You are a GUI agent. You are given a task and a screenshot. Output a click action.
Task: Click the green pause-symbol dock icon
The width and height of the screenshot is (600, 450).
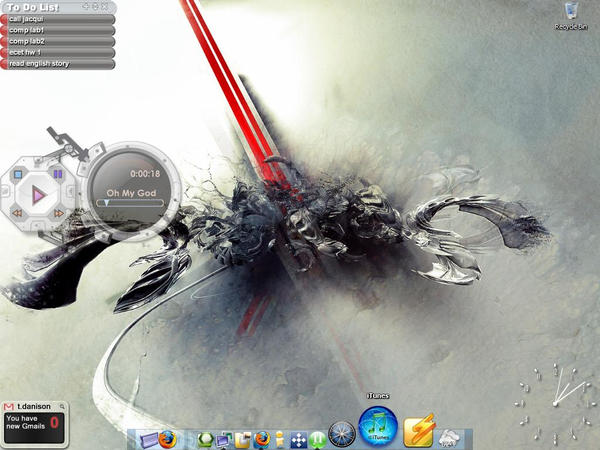[318, 440]
